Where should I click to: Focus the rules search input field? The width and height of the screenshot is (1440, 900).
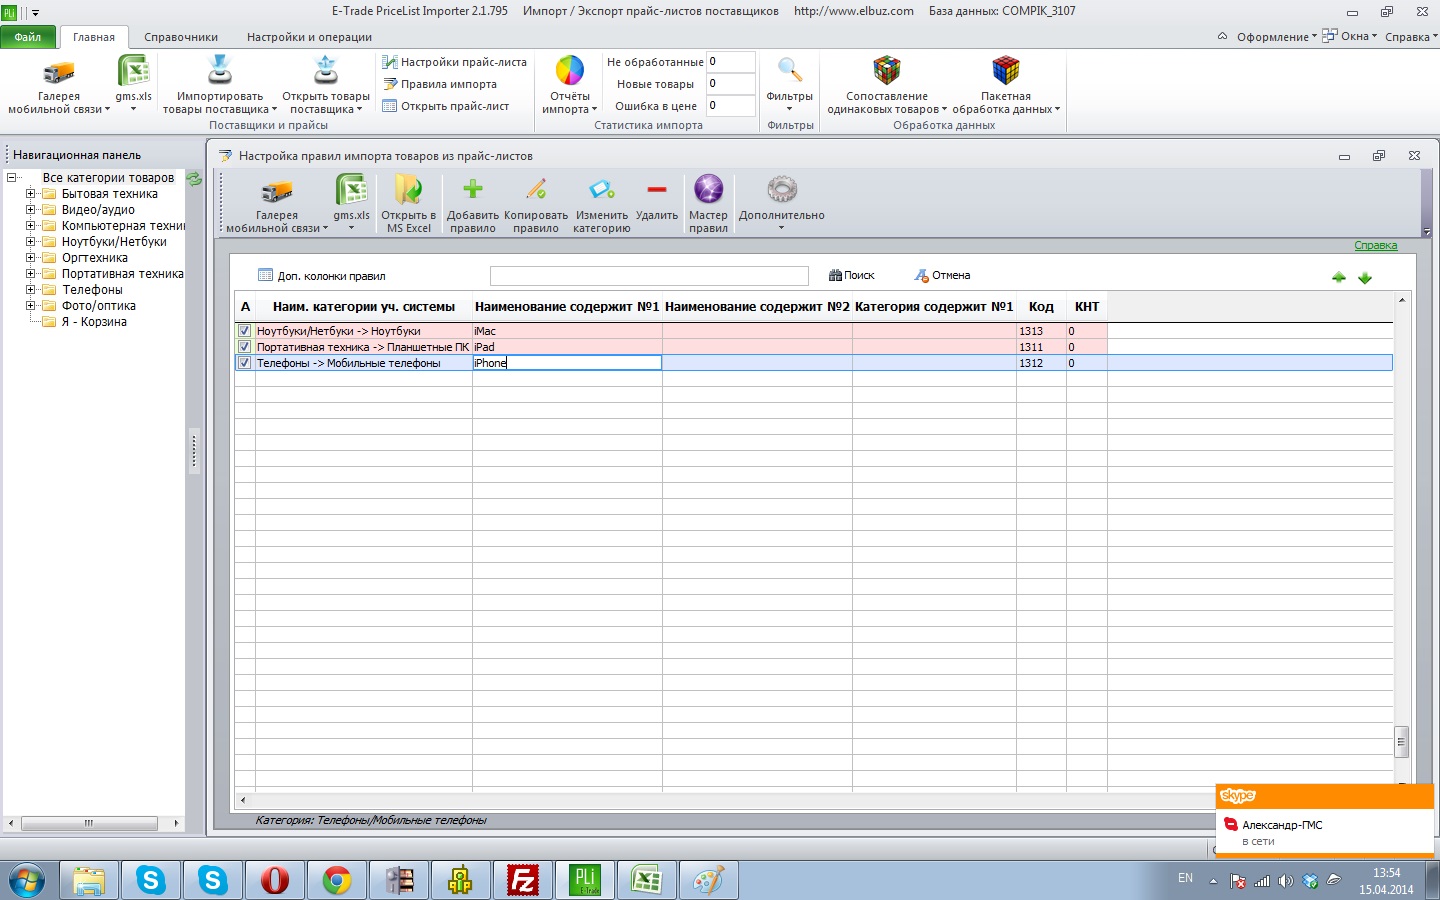tap(649, 276)
